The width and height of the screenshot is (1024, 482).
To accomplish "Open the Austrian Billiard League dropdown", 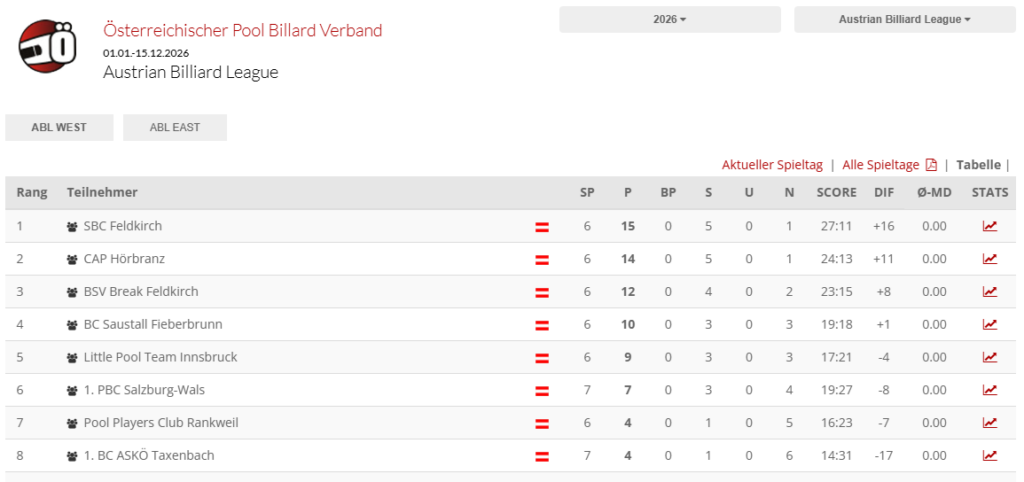I will tap(904, 20).
